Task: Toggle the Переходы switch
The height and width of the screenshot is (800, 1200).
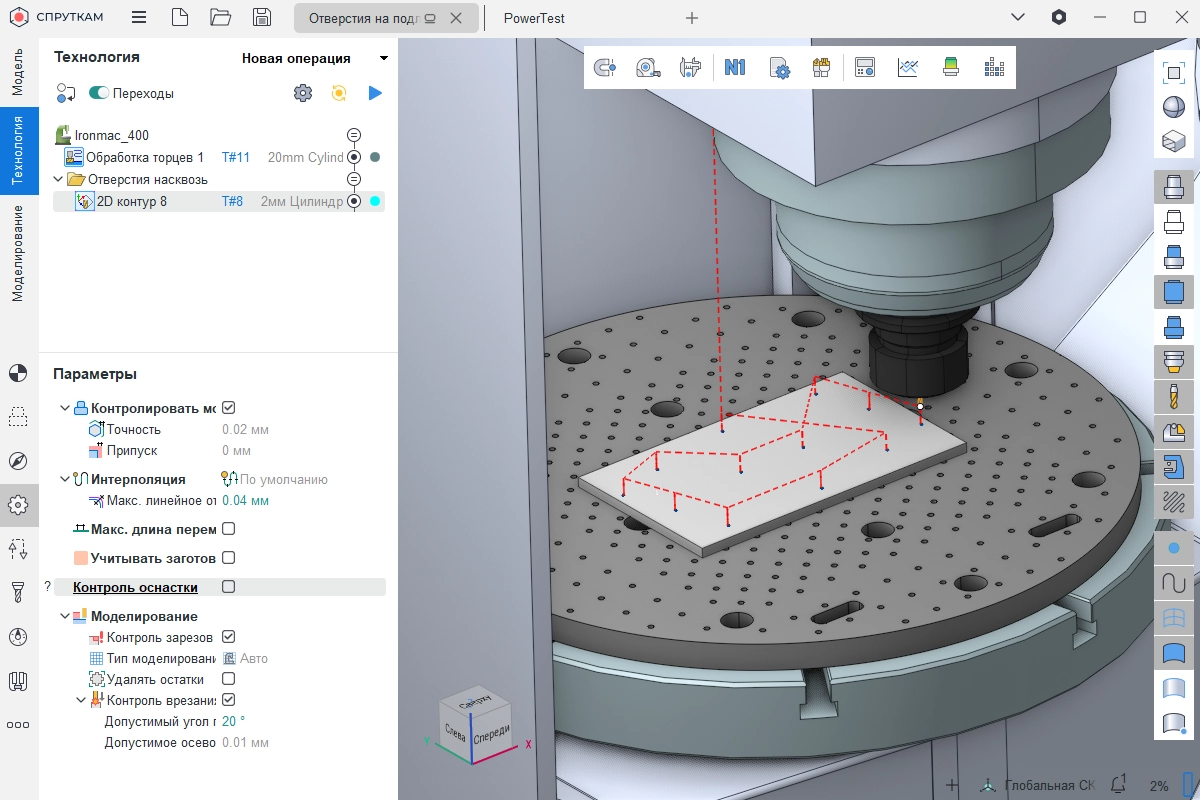Action: coord(99,93)
